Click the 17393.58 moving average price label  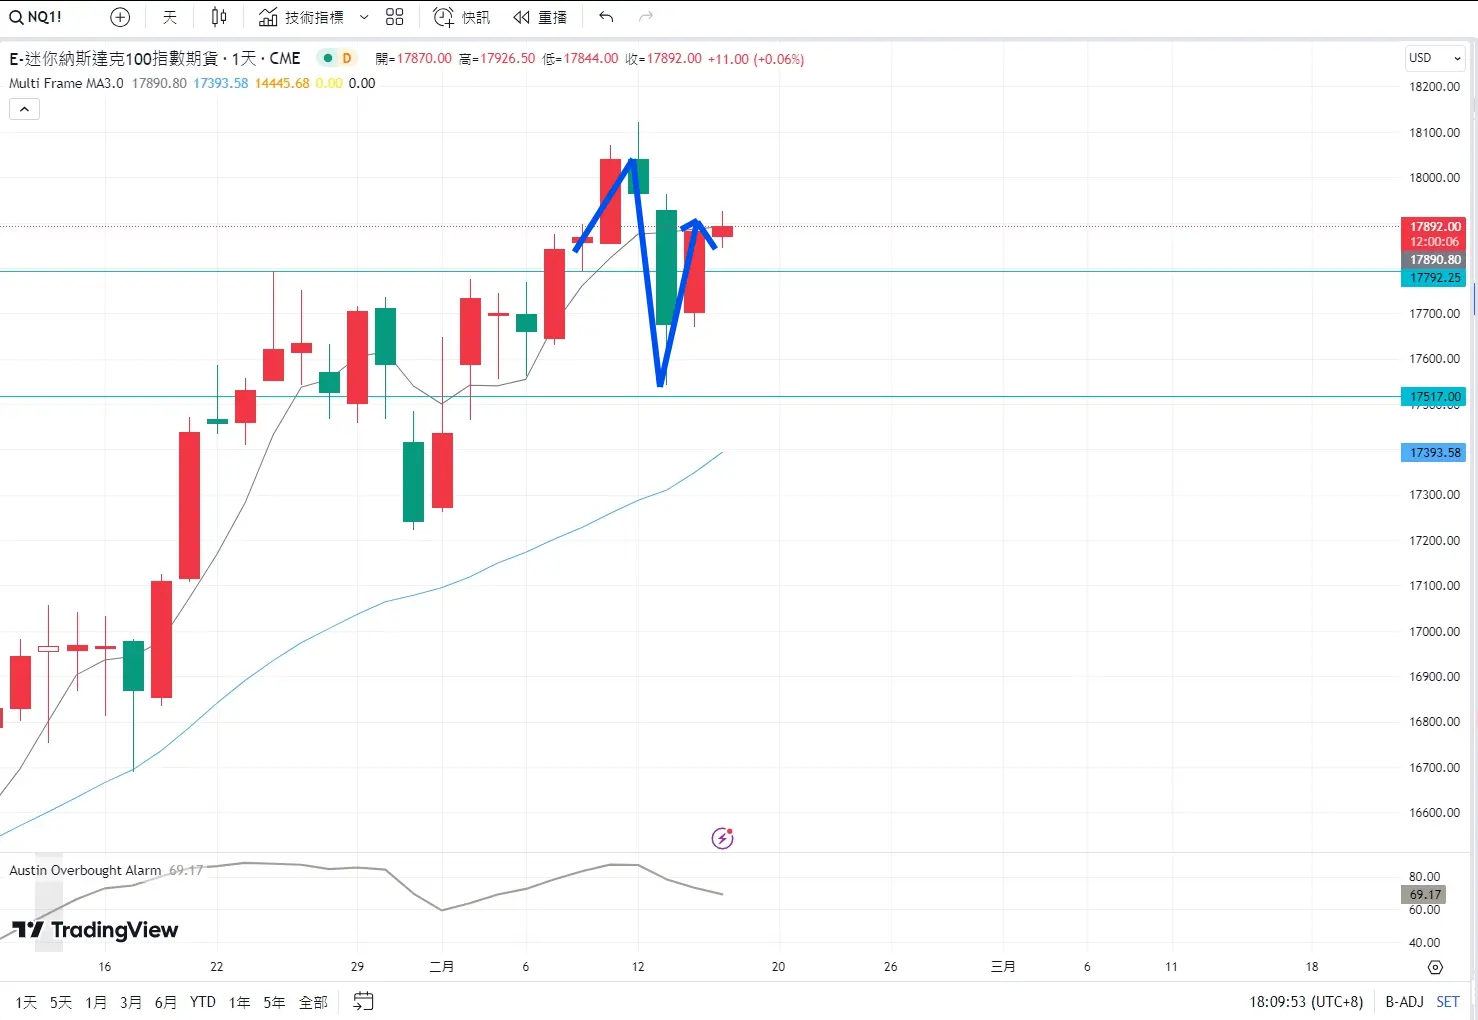(1434, 453)
